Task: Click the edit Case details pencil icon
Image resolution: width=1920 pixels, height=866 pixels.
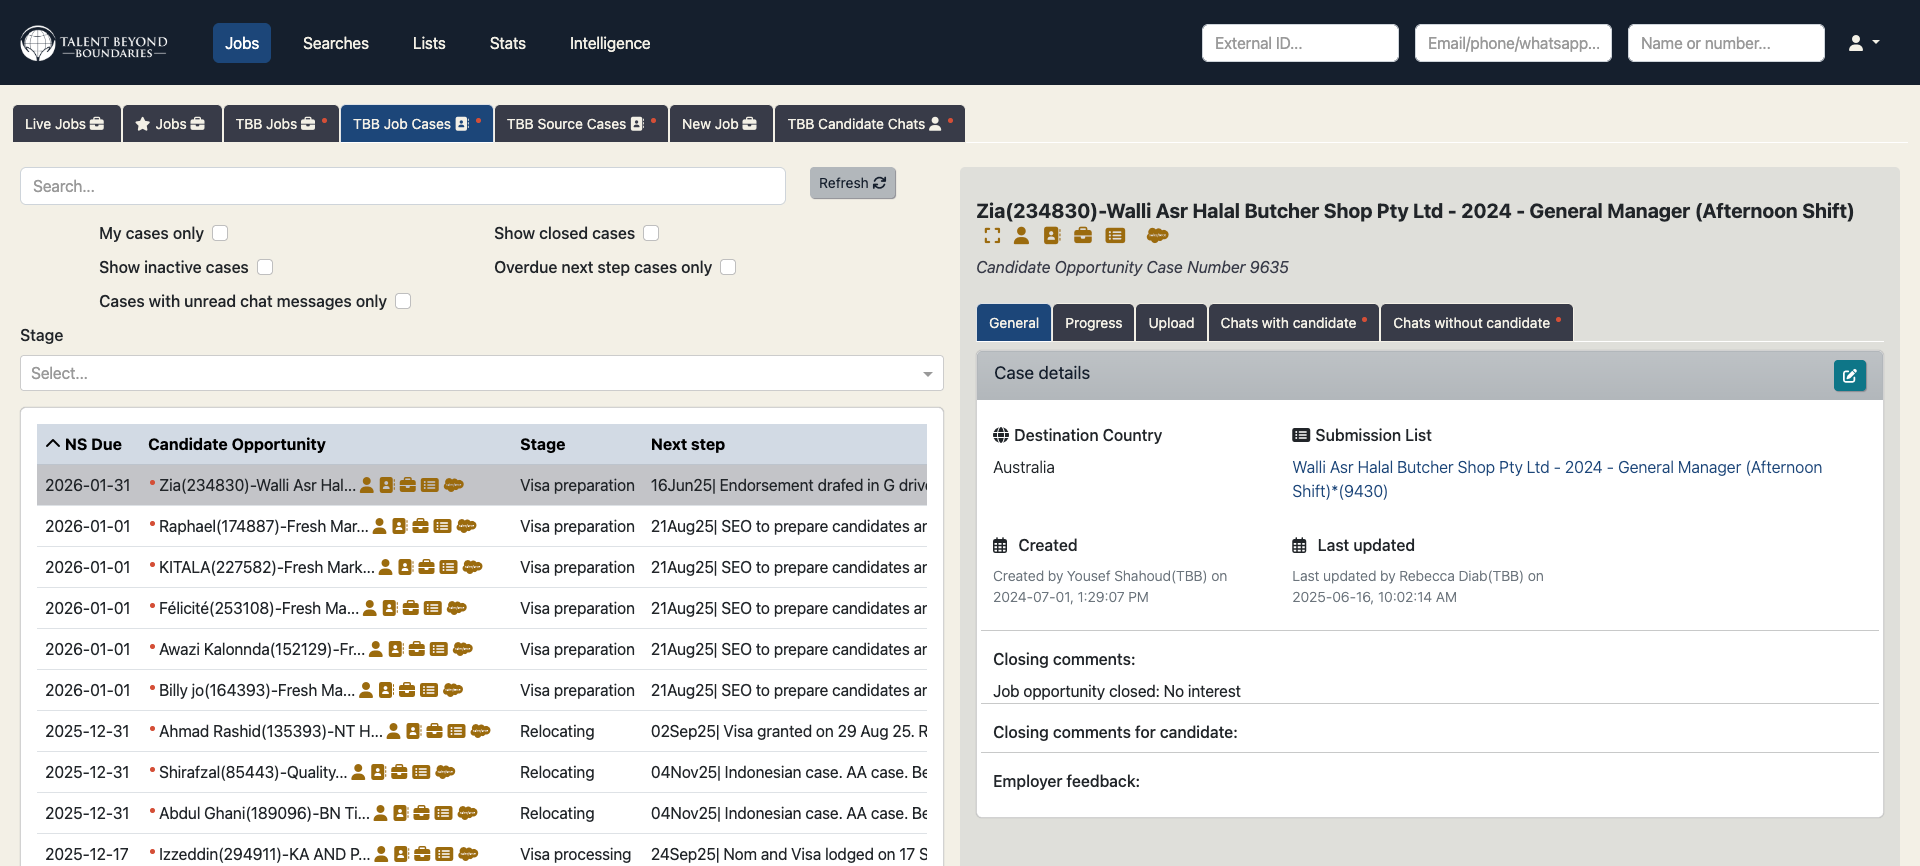Action: 1849,376
